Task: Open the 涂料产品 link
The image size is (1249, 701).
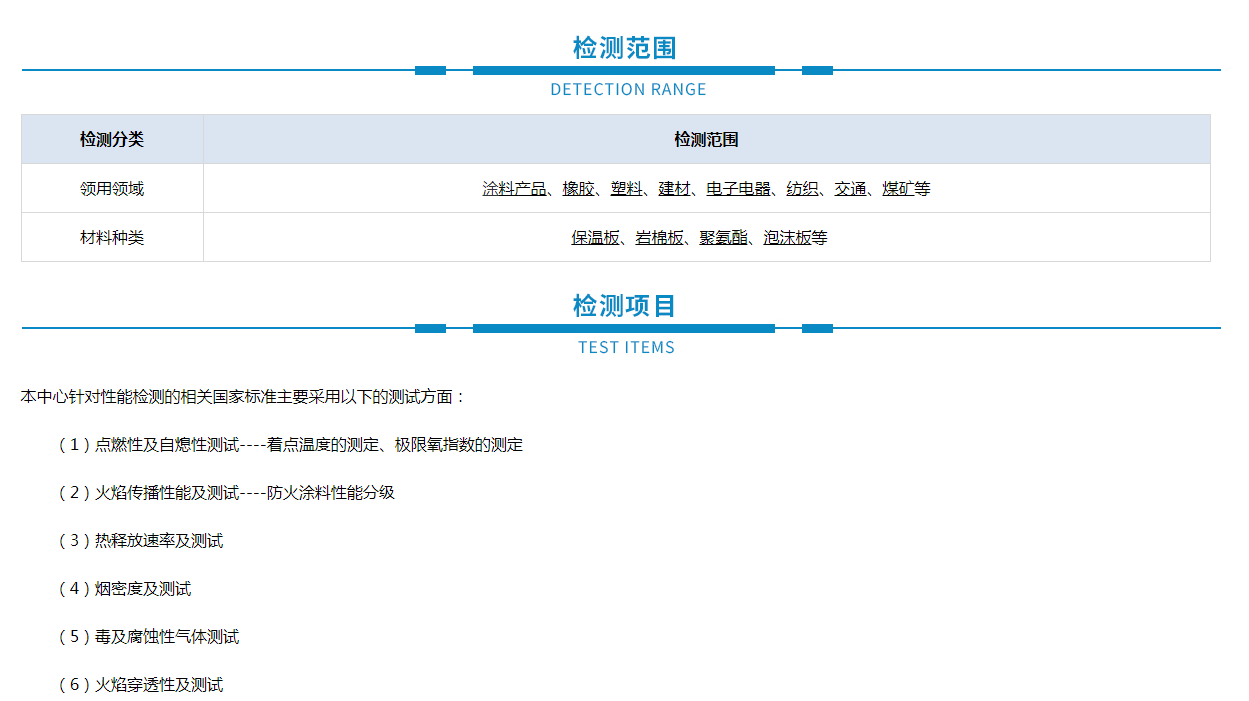Action: [x=514, y=189]
